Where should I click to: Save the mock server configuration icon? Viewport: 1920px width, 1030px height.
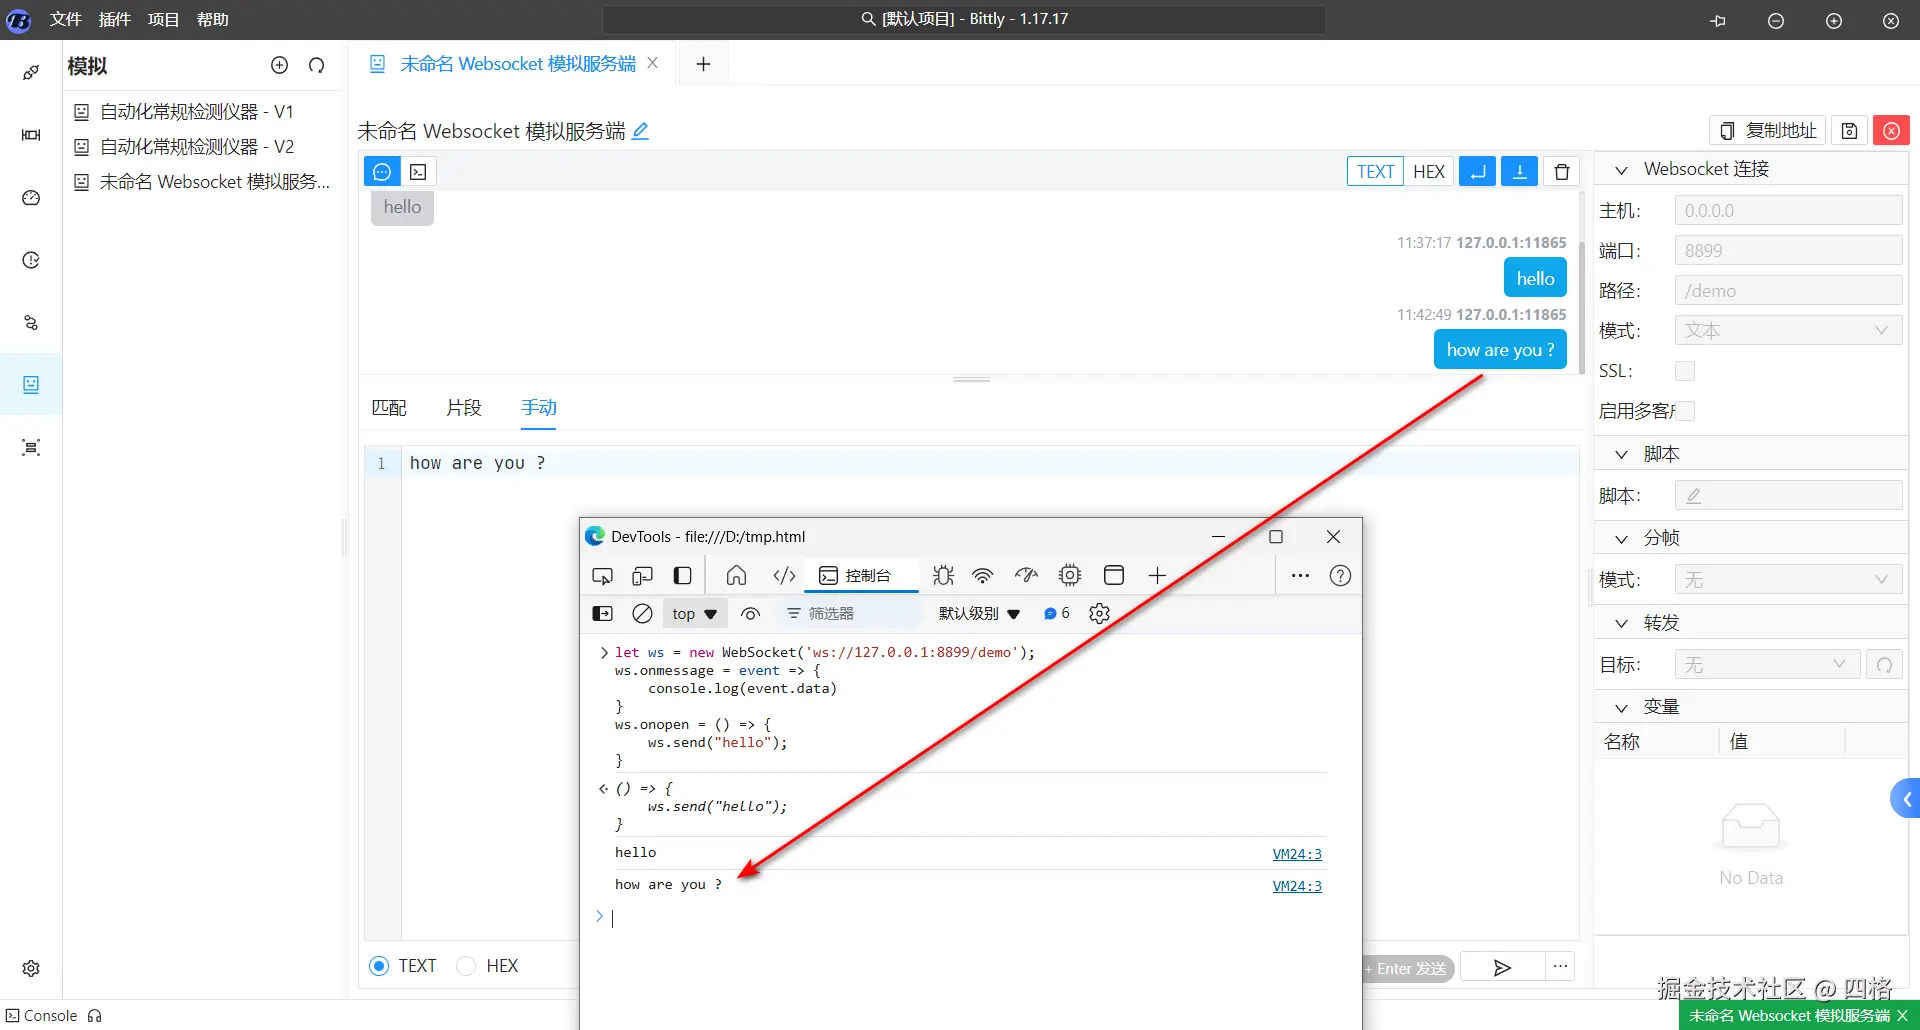(x=1849, y=131)
